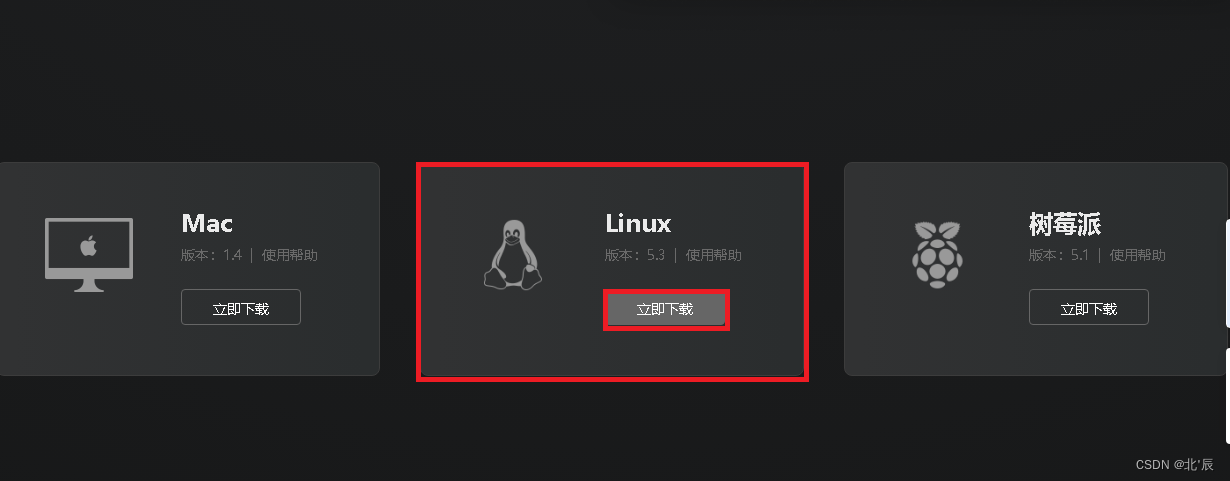Select the Mac heading text
This screenshot has width=1230, height=481.
(x=207, y=222)
